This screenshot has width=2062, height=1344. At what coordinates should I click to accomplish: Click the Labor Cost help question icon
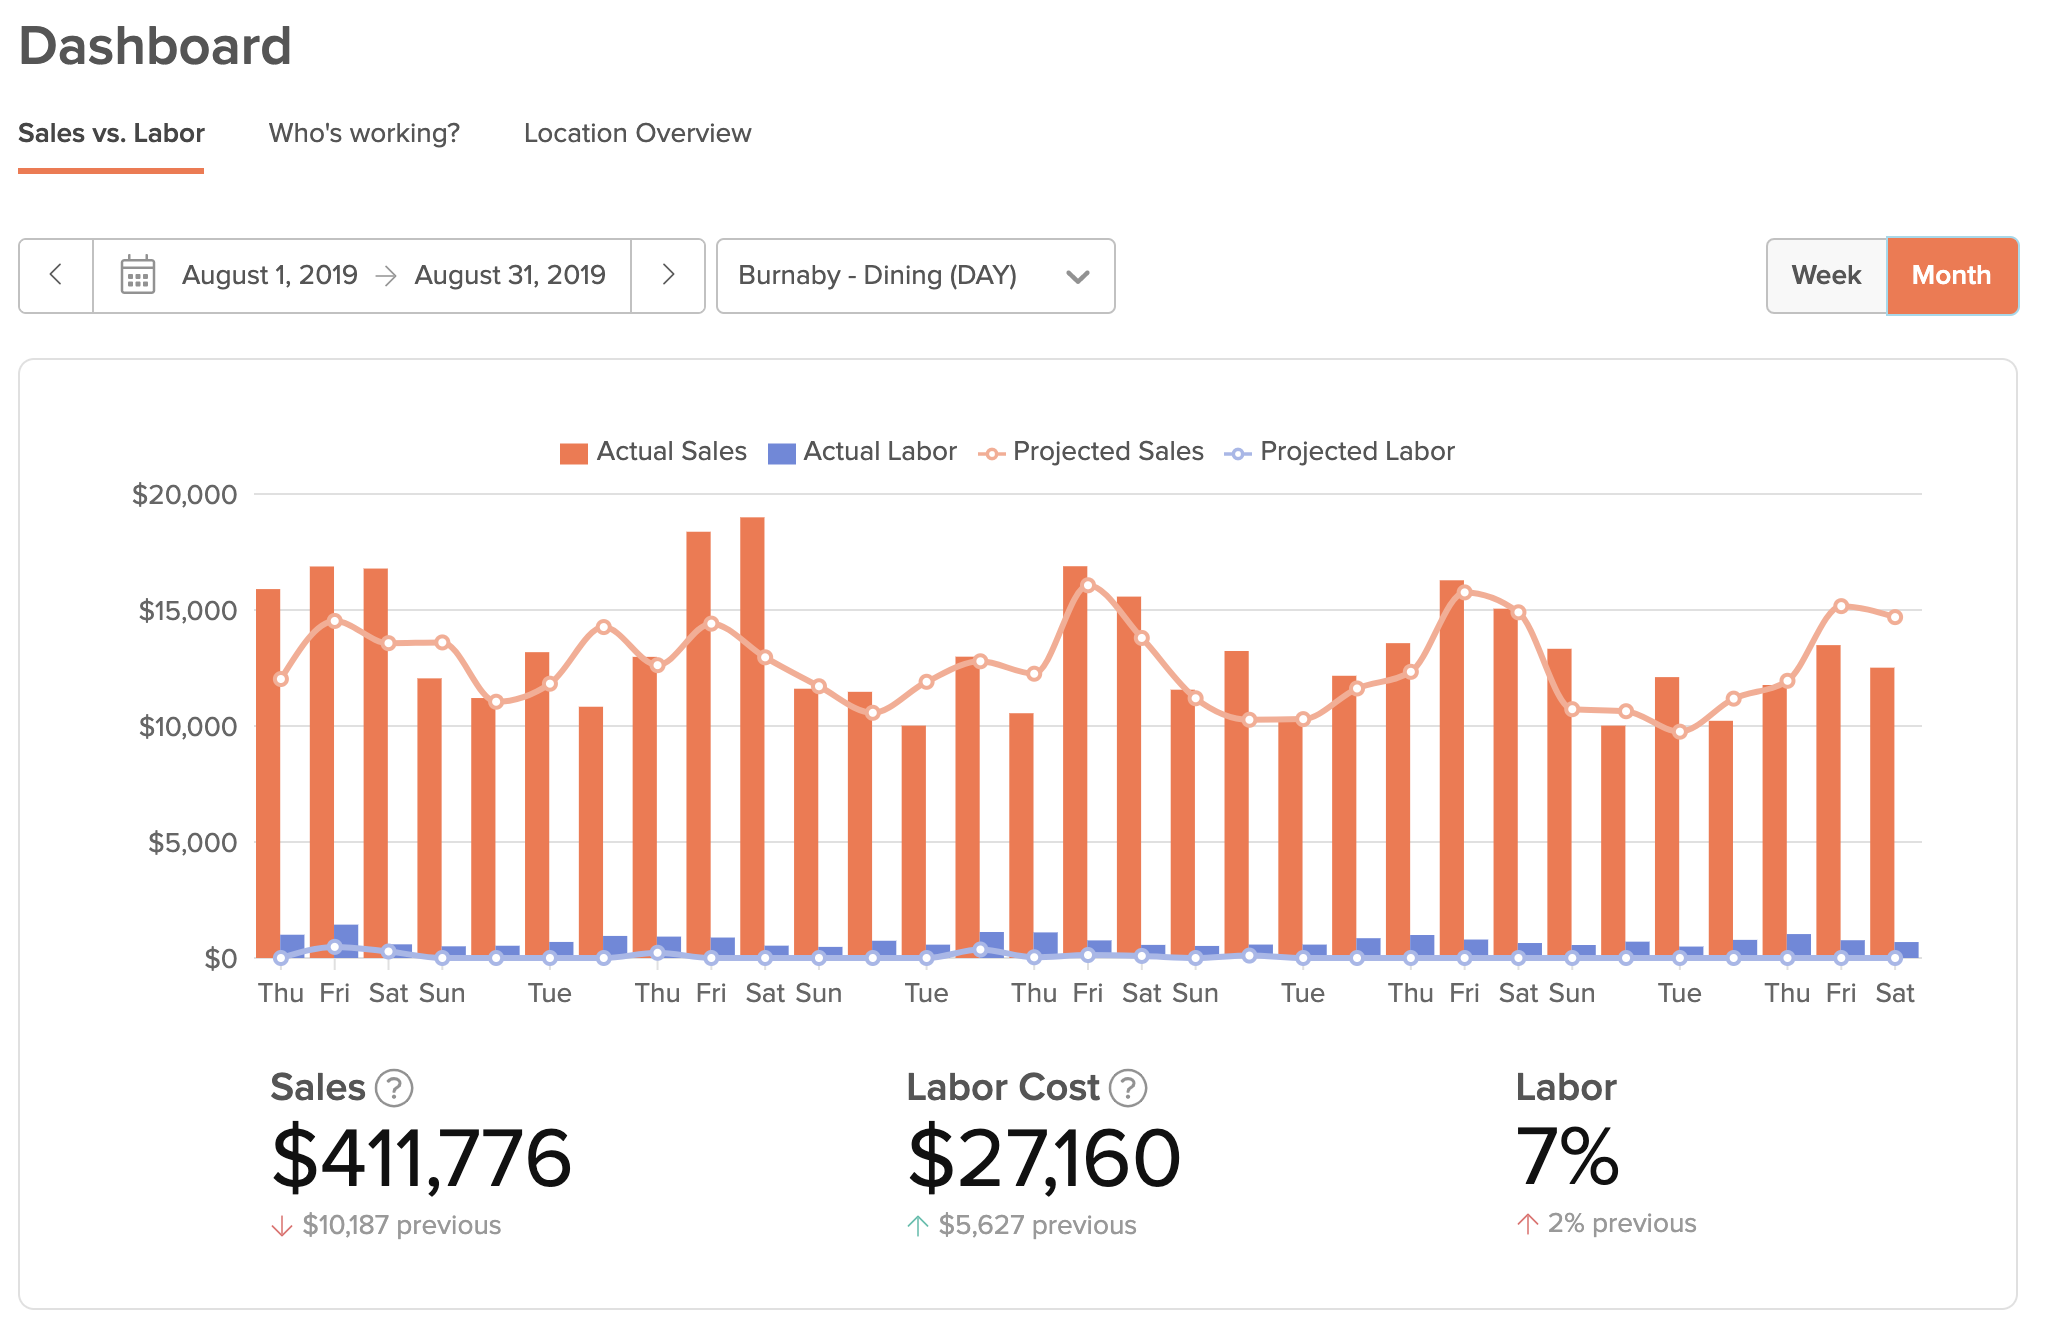(1129, 1088)
